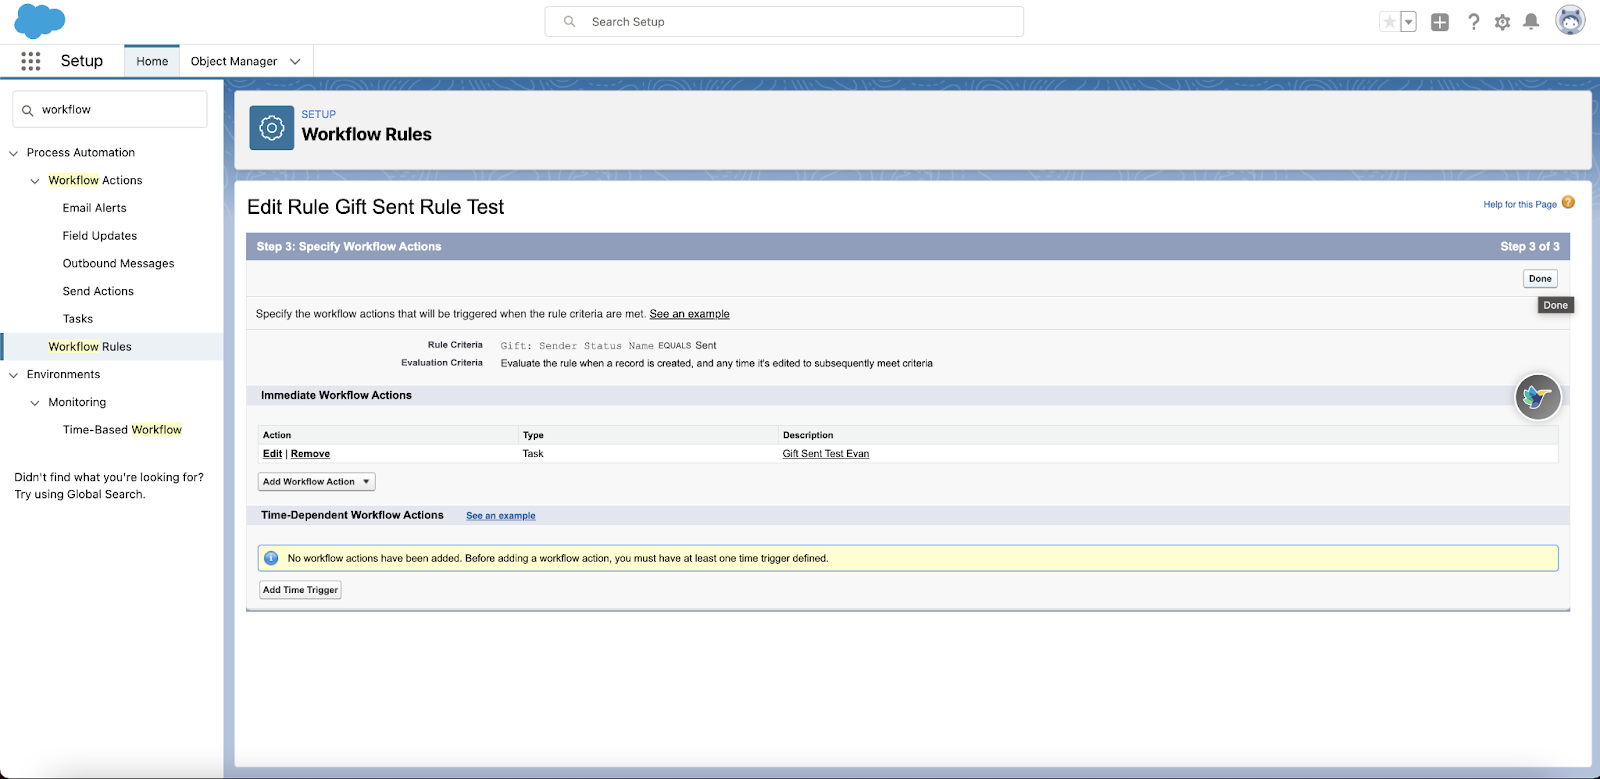Screen dimensions: 1600x779
Task: Open Outbound Messages in the sidebar
Action: click(x=119, y=264)
